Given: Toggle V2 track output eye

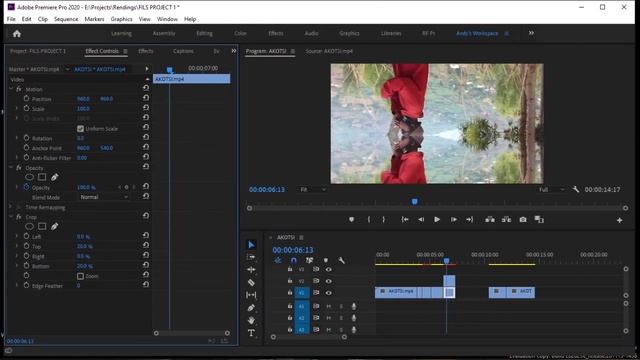Looking at the screenshot, I should (329, 281).
